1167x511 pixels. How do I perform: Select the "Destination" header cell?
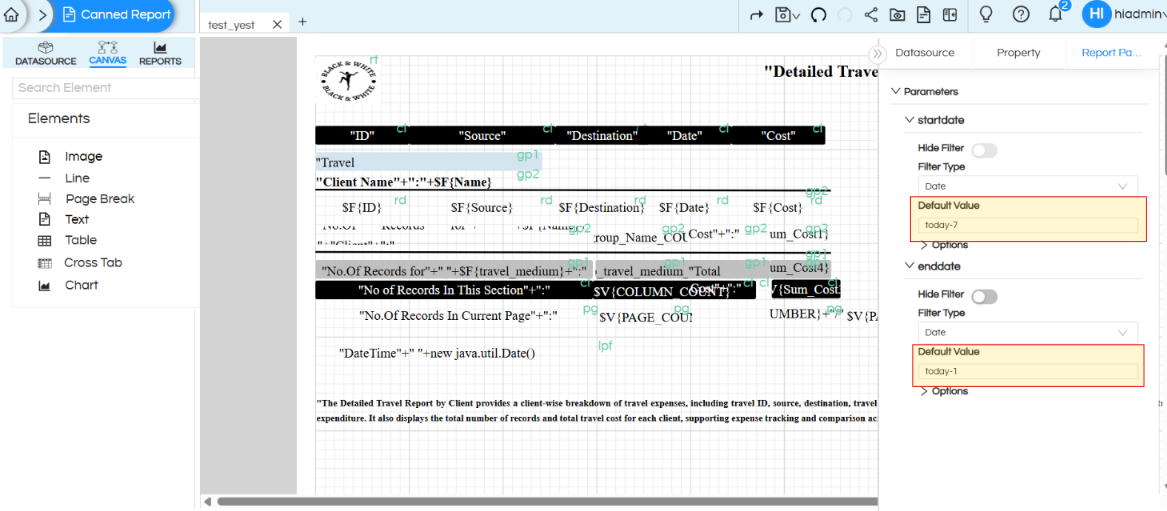(602, 135)
